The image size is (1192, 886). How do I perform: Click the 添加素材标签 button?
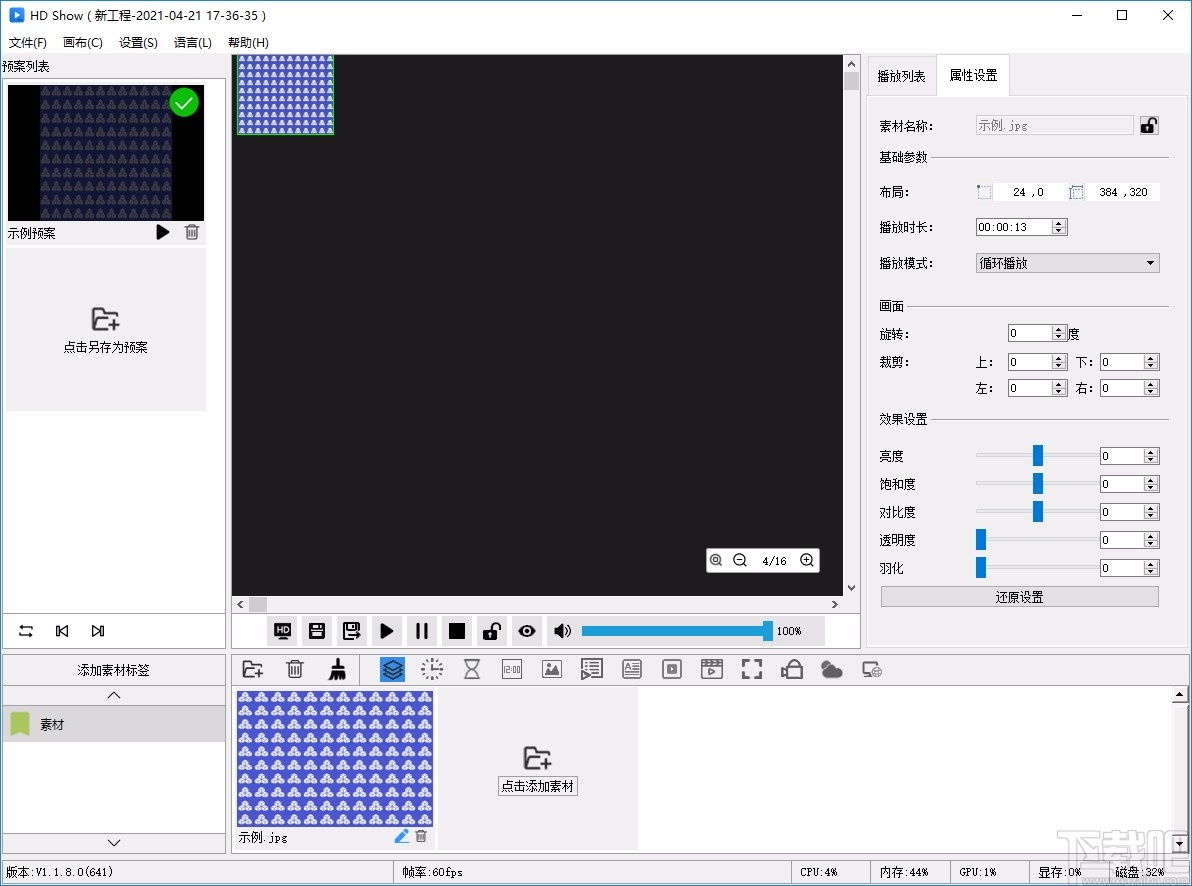tap(114, 670)
